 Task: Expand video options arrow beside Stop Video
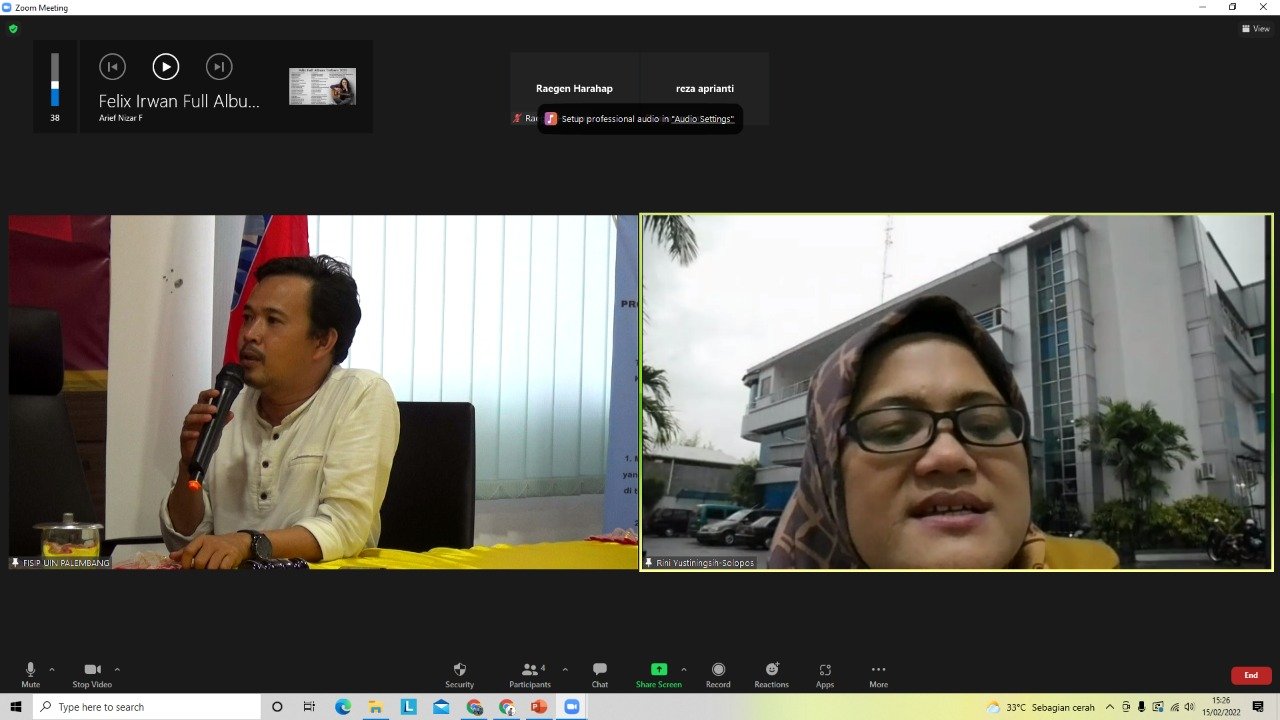click(x=117, y=669)
